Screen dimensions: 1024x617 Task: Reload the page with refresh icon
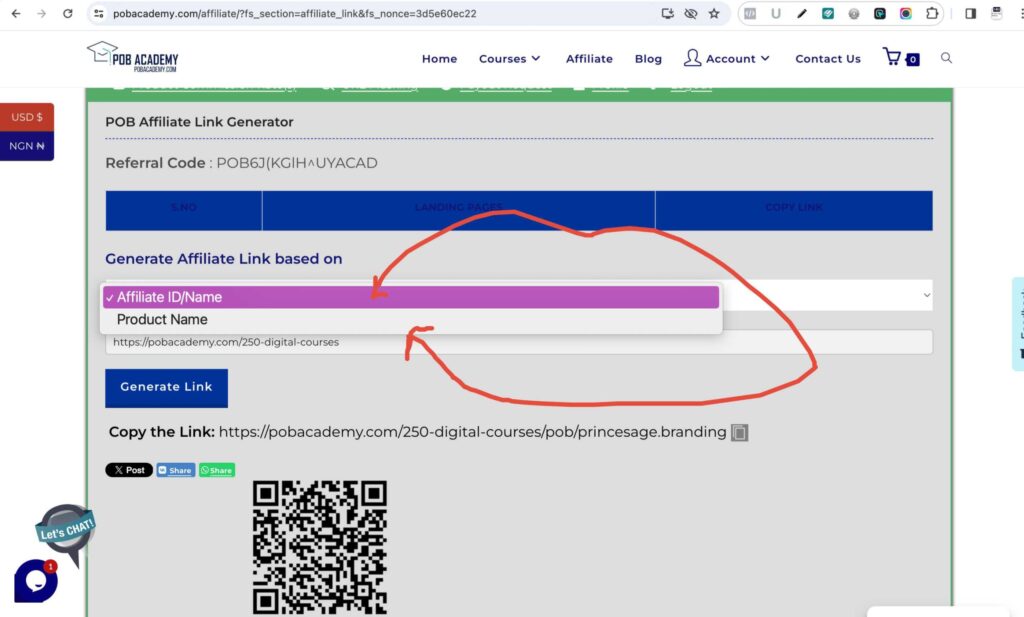pyautogui.click(x=67, y=13)
